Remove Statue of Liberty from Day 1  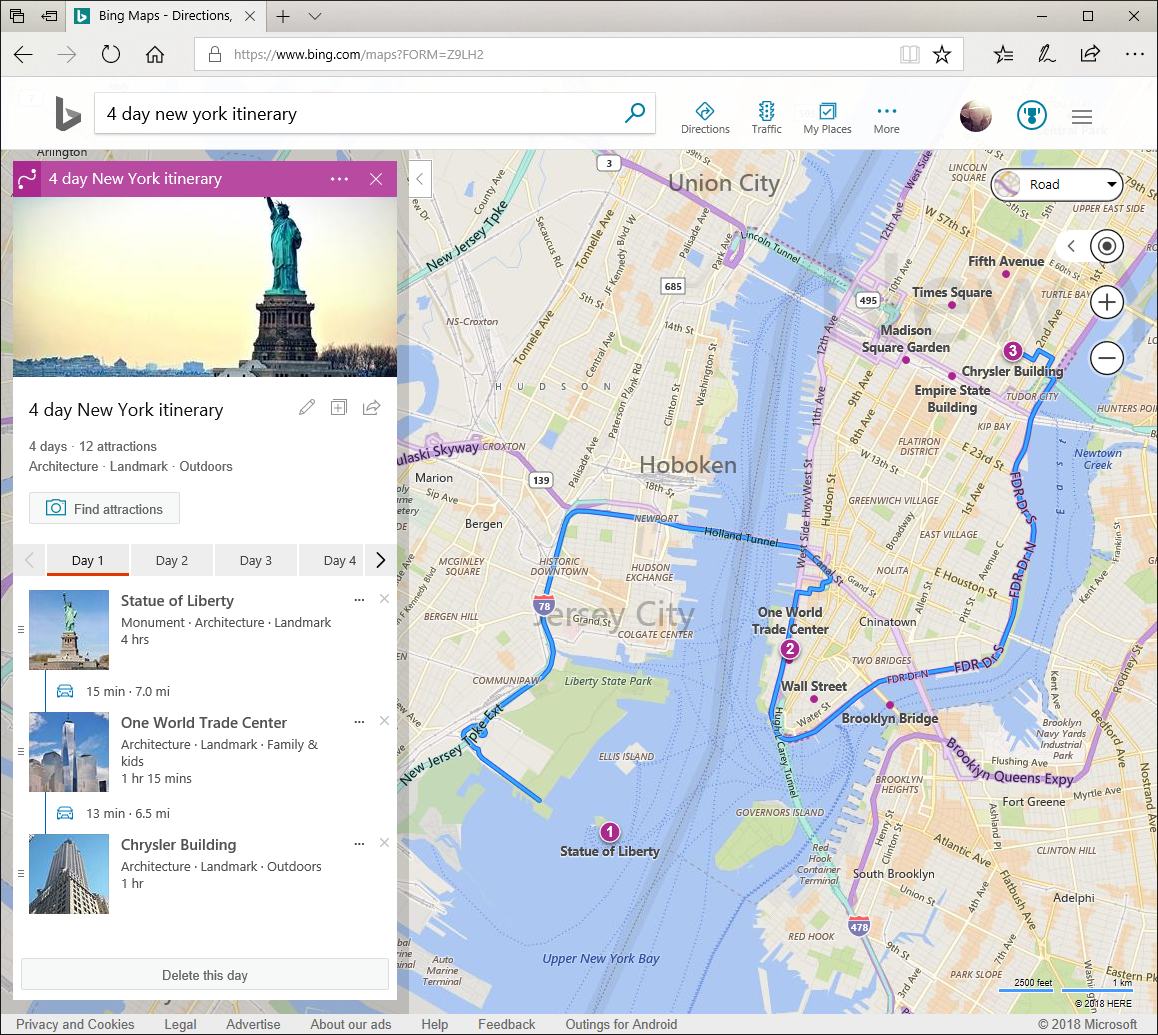pyautogui.click(x=384, y=599)
